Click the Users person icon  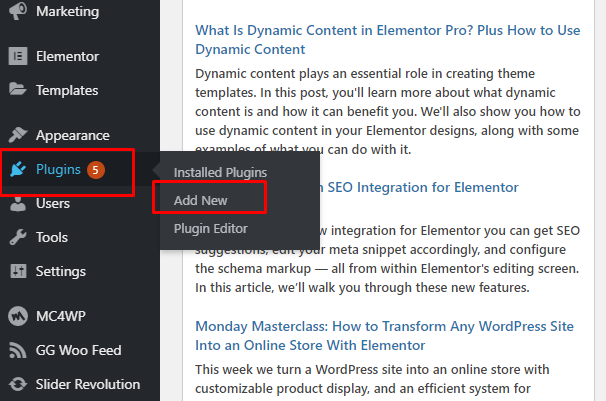pyautogui.click(x=18, y=204)
